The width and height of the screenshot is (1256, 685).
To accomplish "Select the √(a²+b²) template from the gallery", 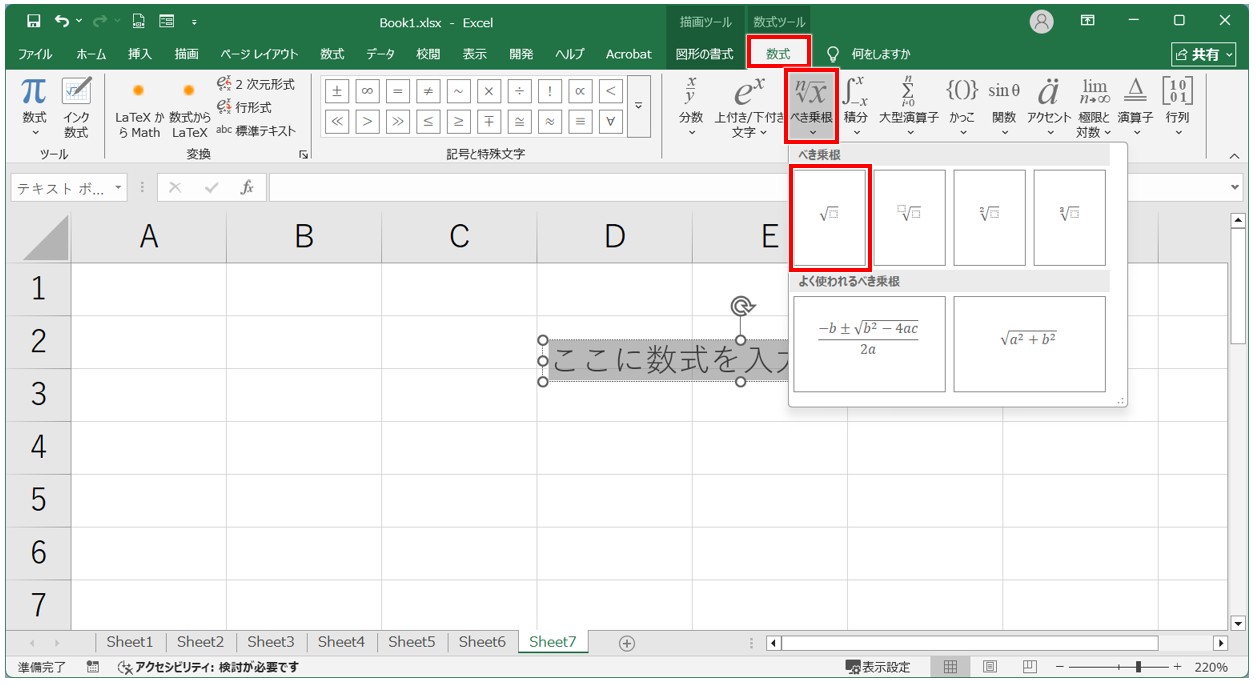I will pyautogui.click(x=1031, y=344).
